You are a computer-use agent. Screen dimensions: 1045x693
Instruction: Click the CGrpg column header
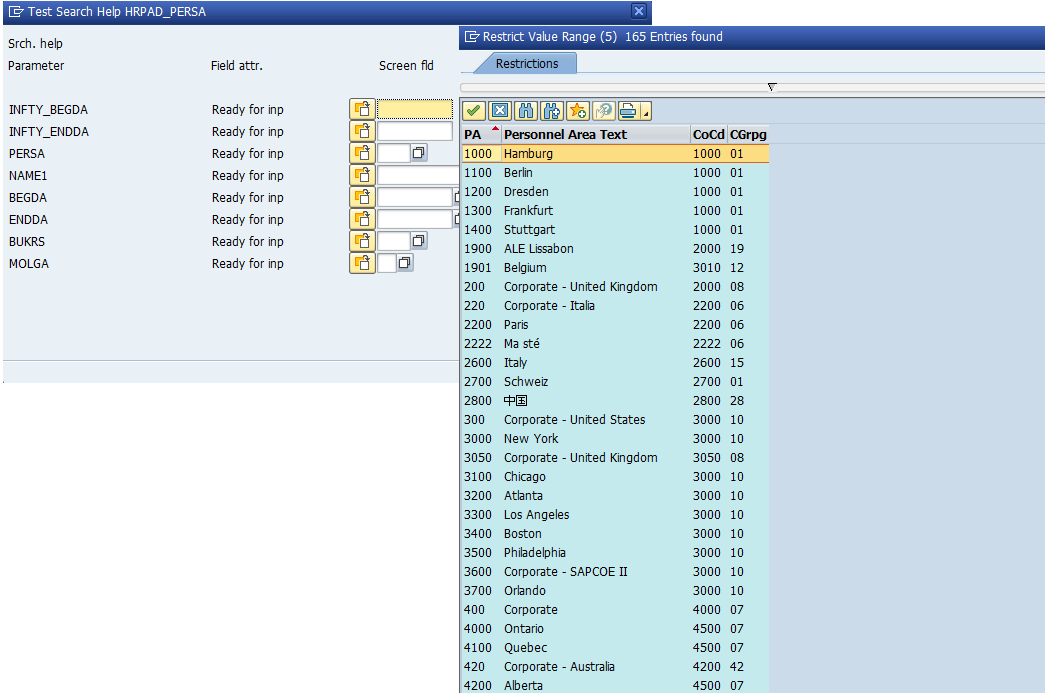[748, 135]
